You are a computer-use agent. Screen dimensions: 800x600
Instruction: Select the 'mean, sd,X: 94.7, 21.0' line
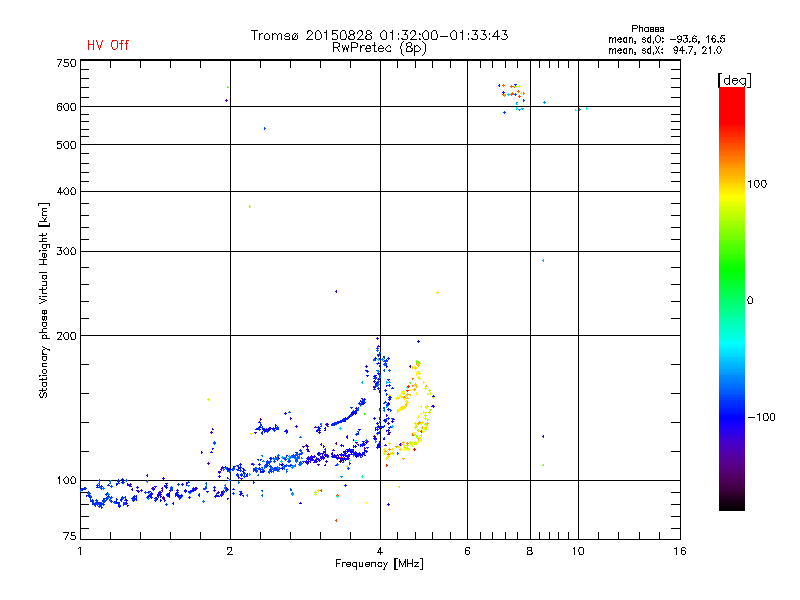pos(665,50)
